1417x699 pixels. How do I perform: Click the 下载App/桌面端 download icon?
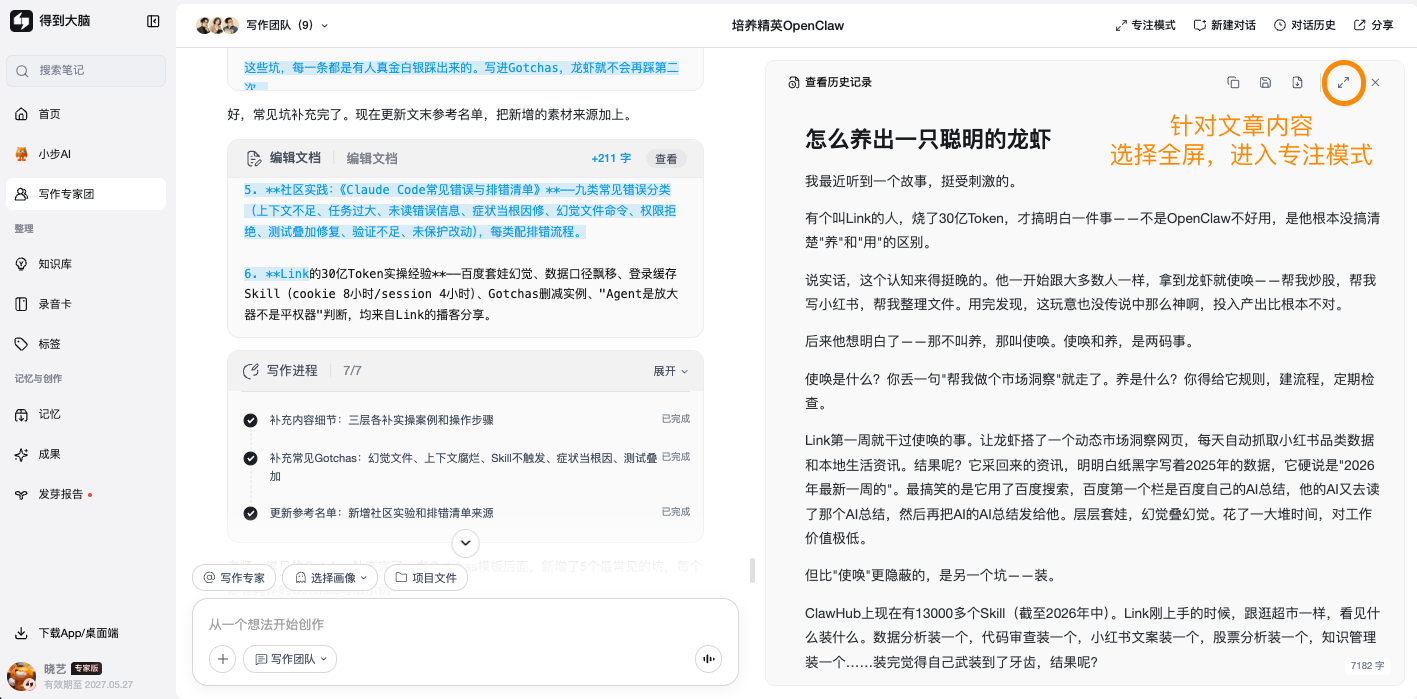point(21,633)
